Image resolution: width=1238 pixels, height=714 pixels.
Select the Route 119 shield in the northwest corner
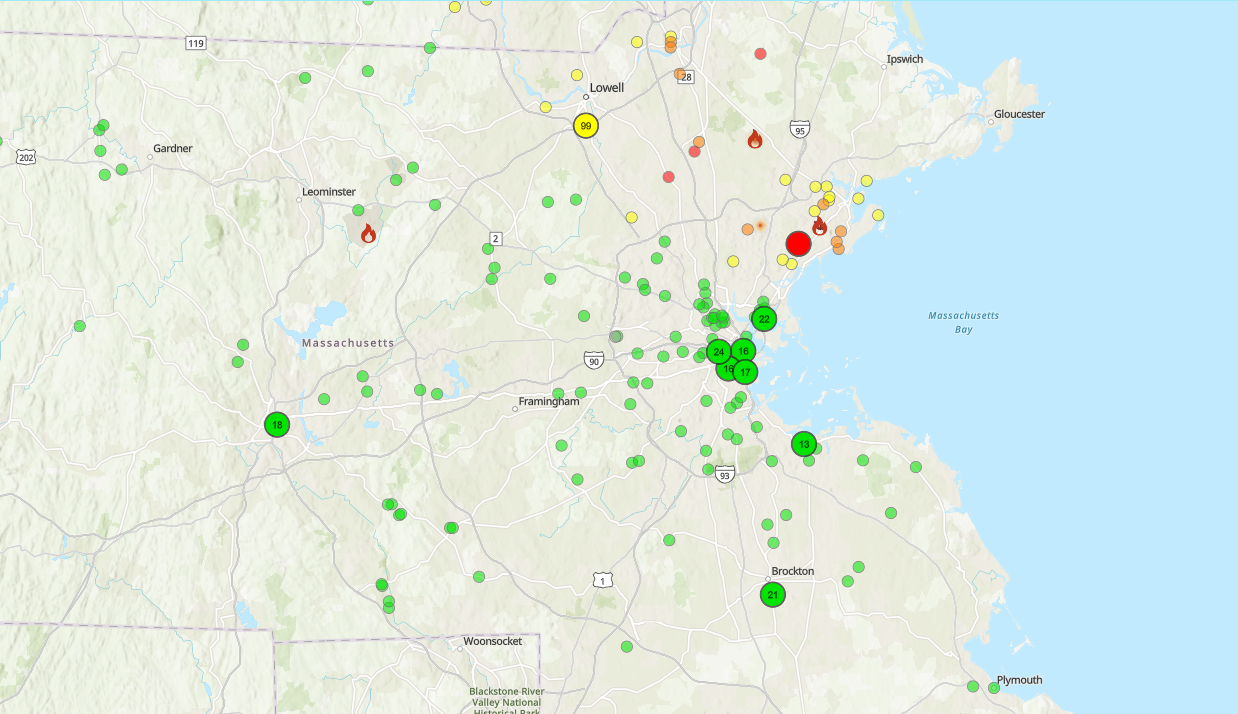[196, 43]
